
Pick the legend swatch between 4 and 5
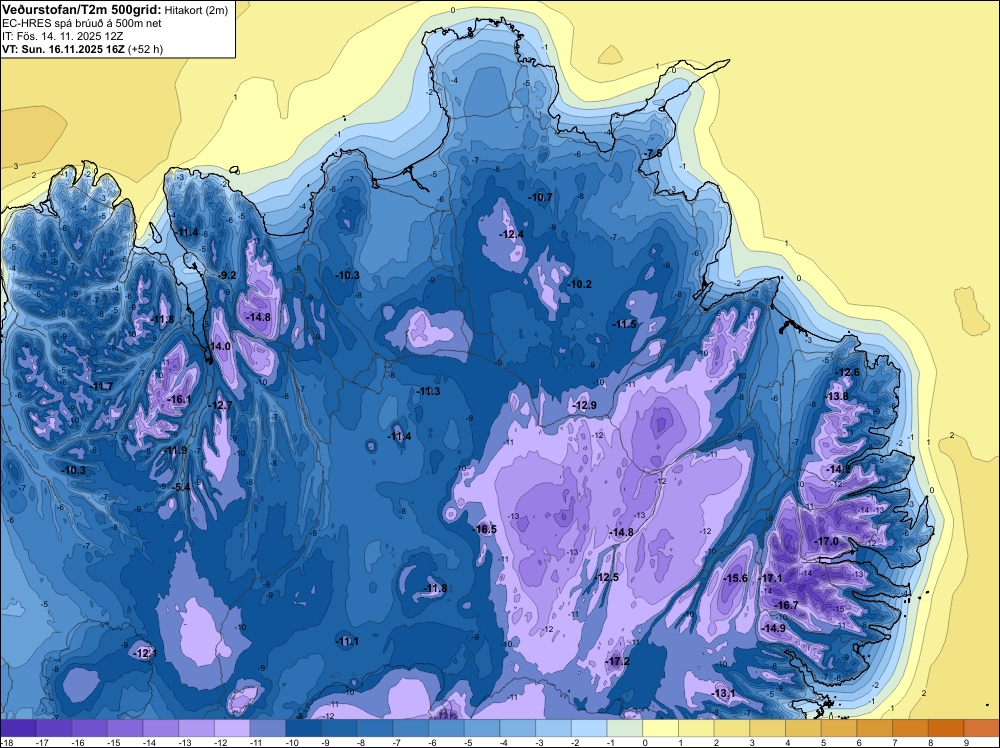(804, 728)
